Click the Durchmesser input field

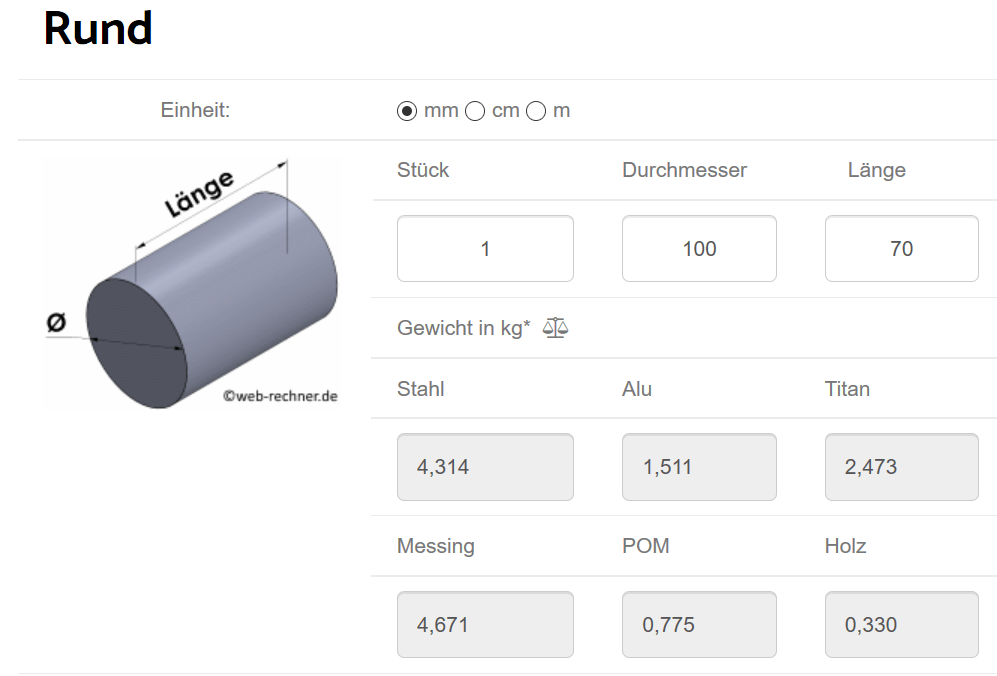(x=699, y=249)
